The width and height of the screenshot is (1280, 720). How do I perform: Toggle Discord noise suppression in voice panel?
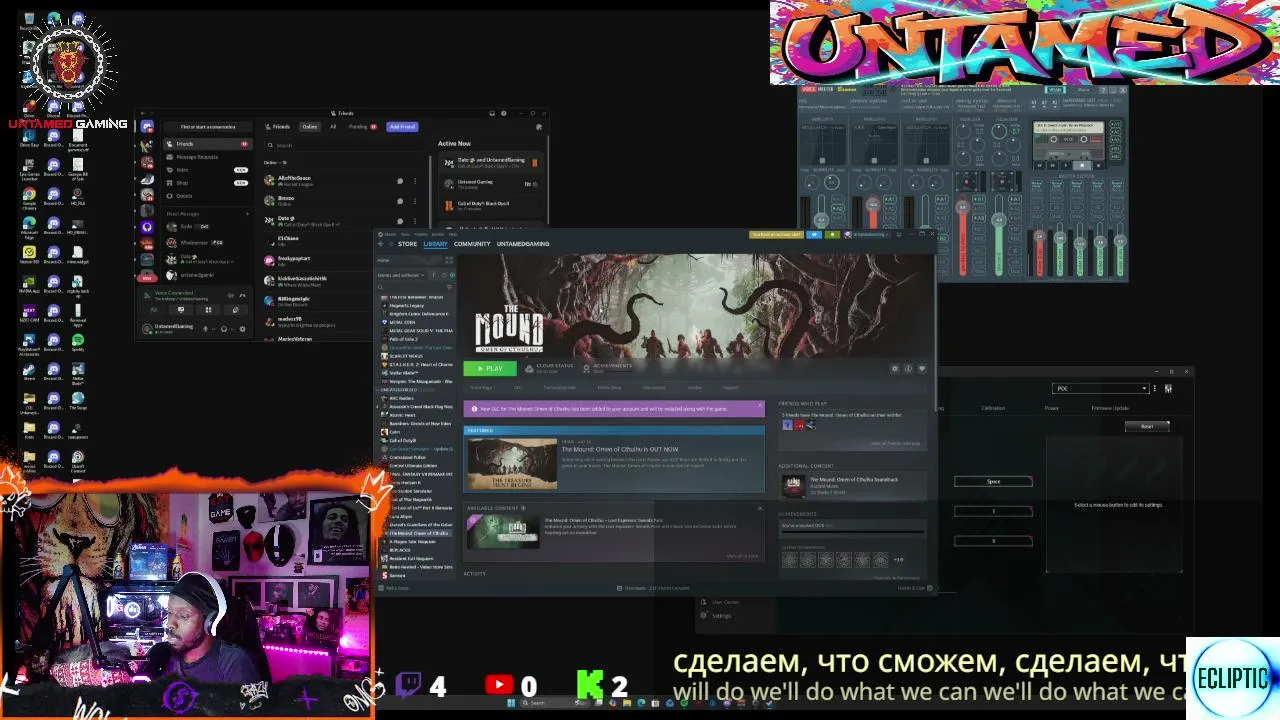231,295
